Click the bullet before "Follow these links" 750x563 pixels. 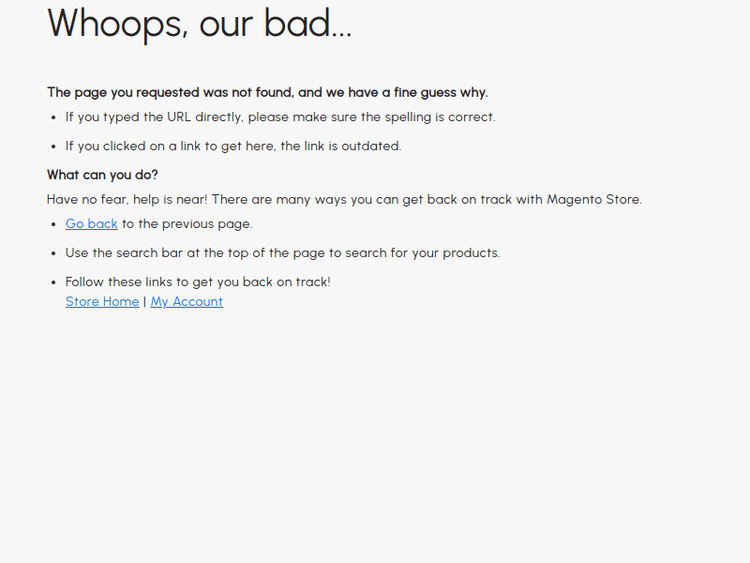pos(53,282)
